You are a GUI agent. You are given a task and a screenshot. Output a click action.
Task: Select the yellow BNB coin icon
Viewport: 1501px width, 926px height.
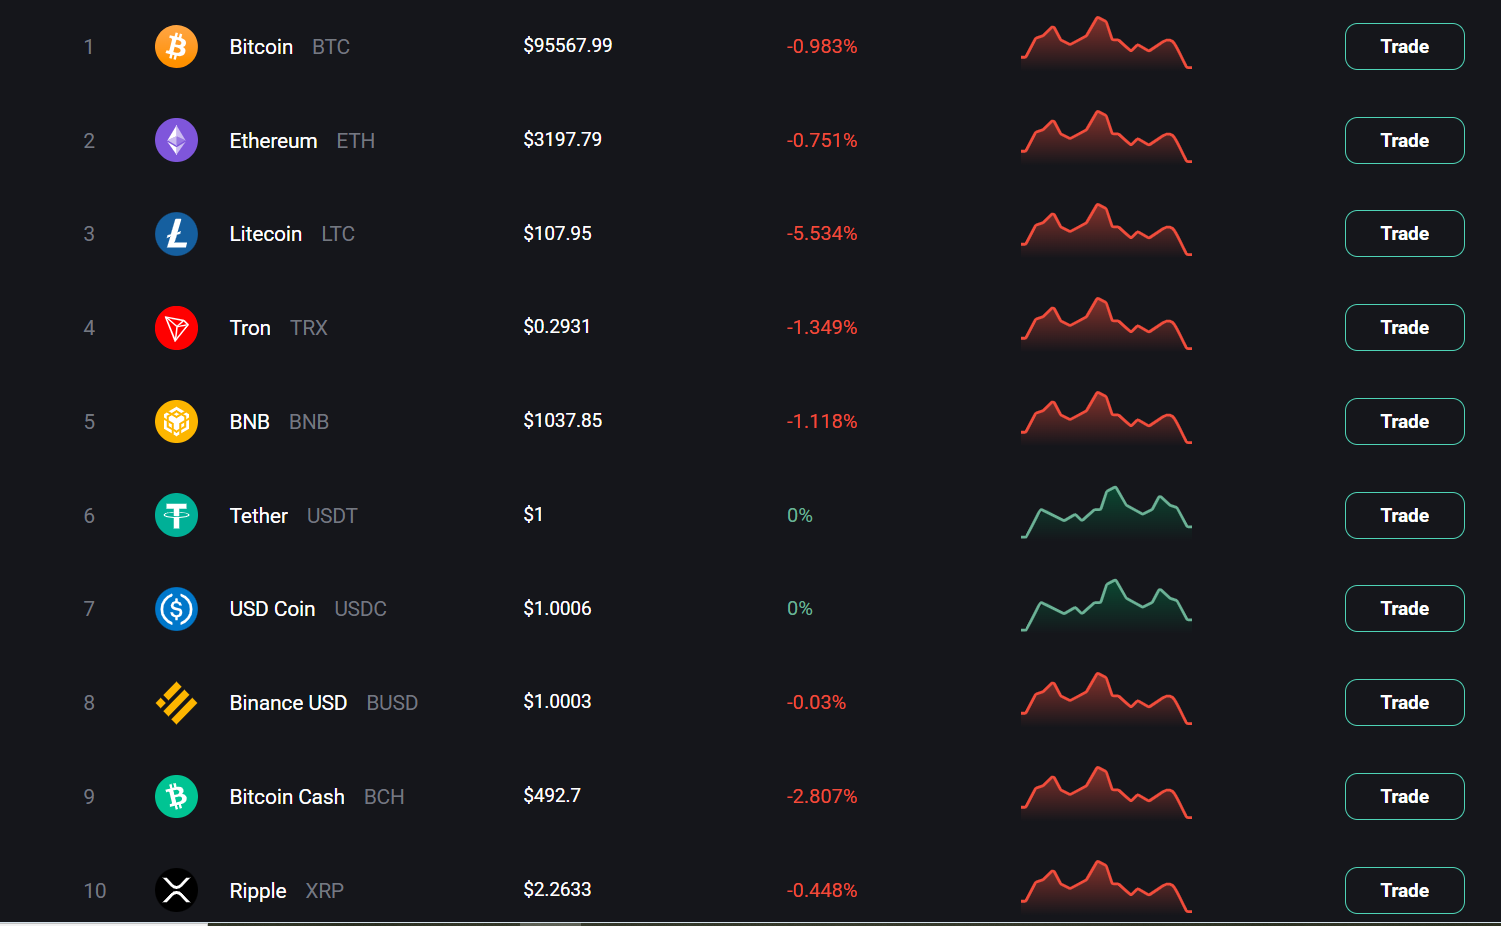click(x=176, y=422)
